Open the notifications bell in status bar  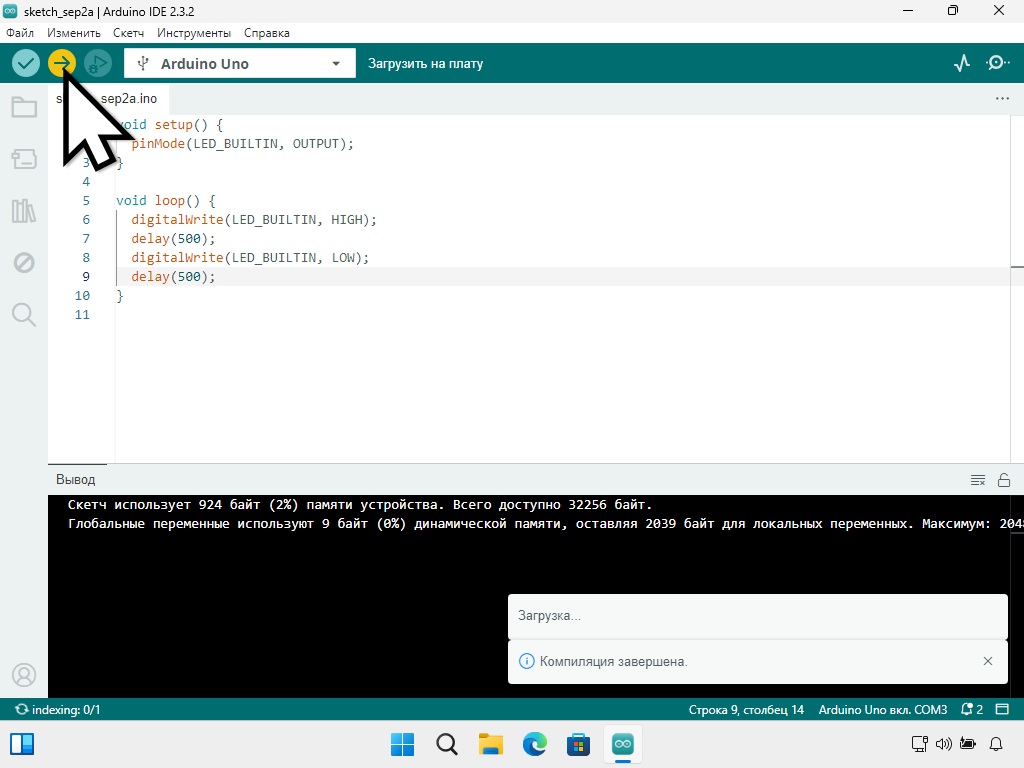pyautogui.click(x=971, y=709)
